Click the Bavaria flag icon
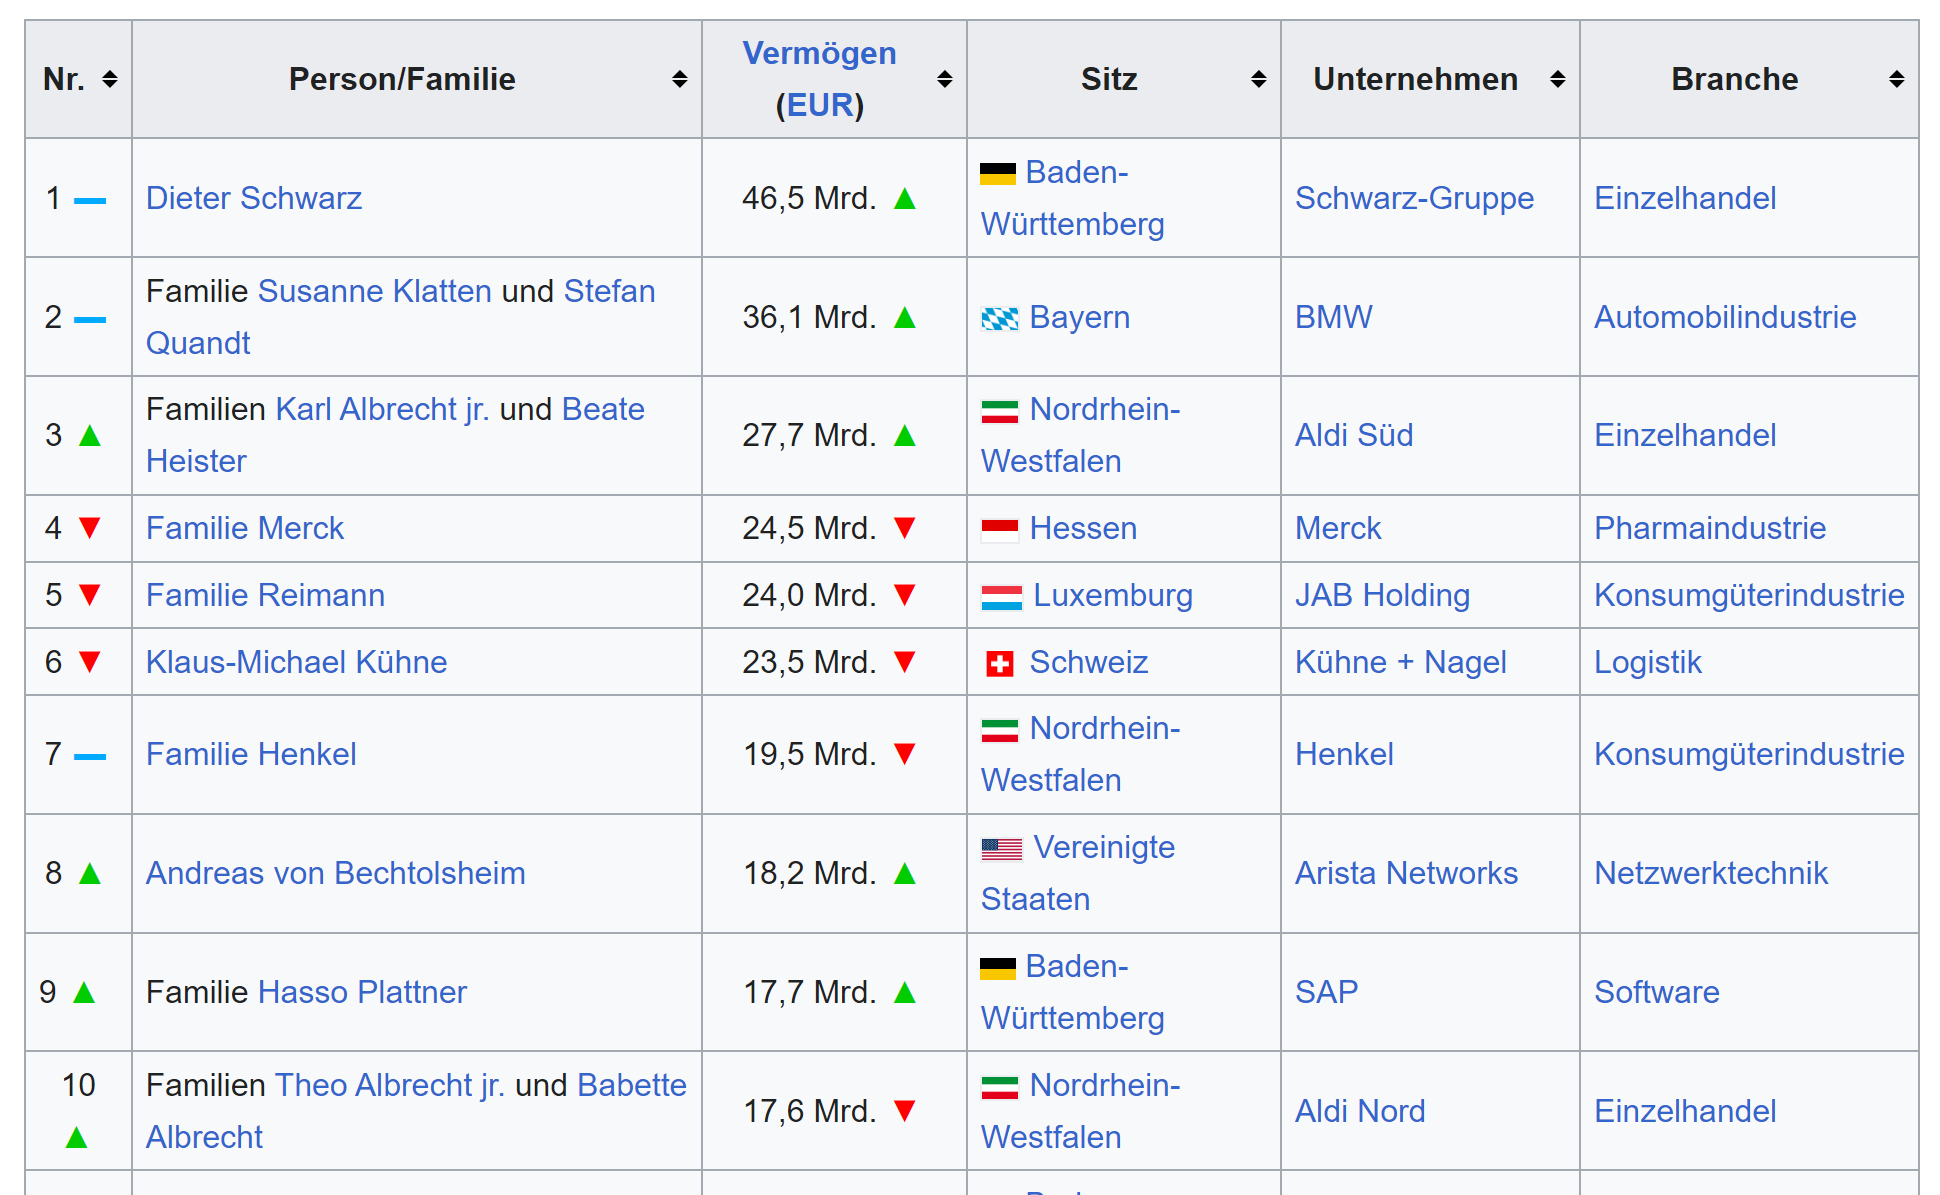Screen dimensions: 1940x1195 pyautogui.click(x=1000, y=318)
